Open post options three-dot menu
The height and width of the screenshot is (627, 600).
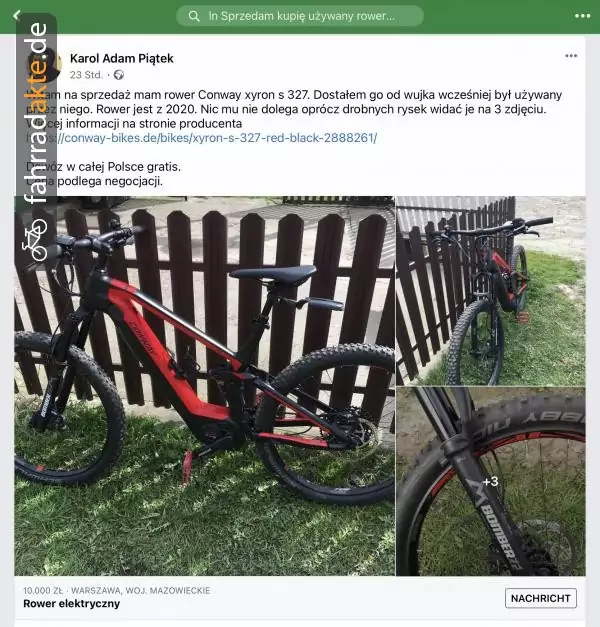point(571,56)
